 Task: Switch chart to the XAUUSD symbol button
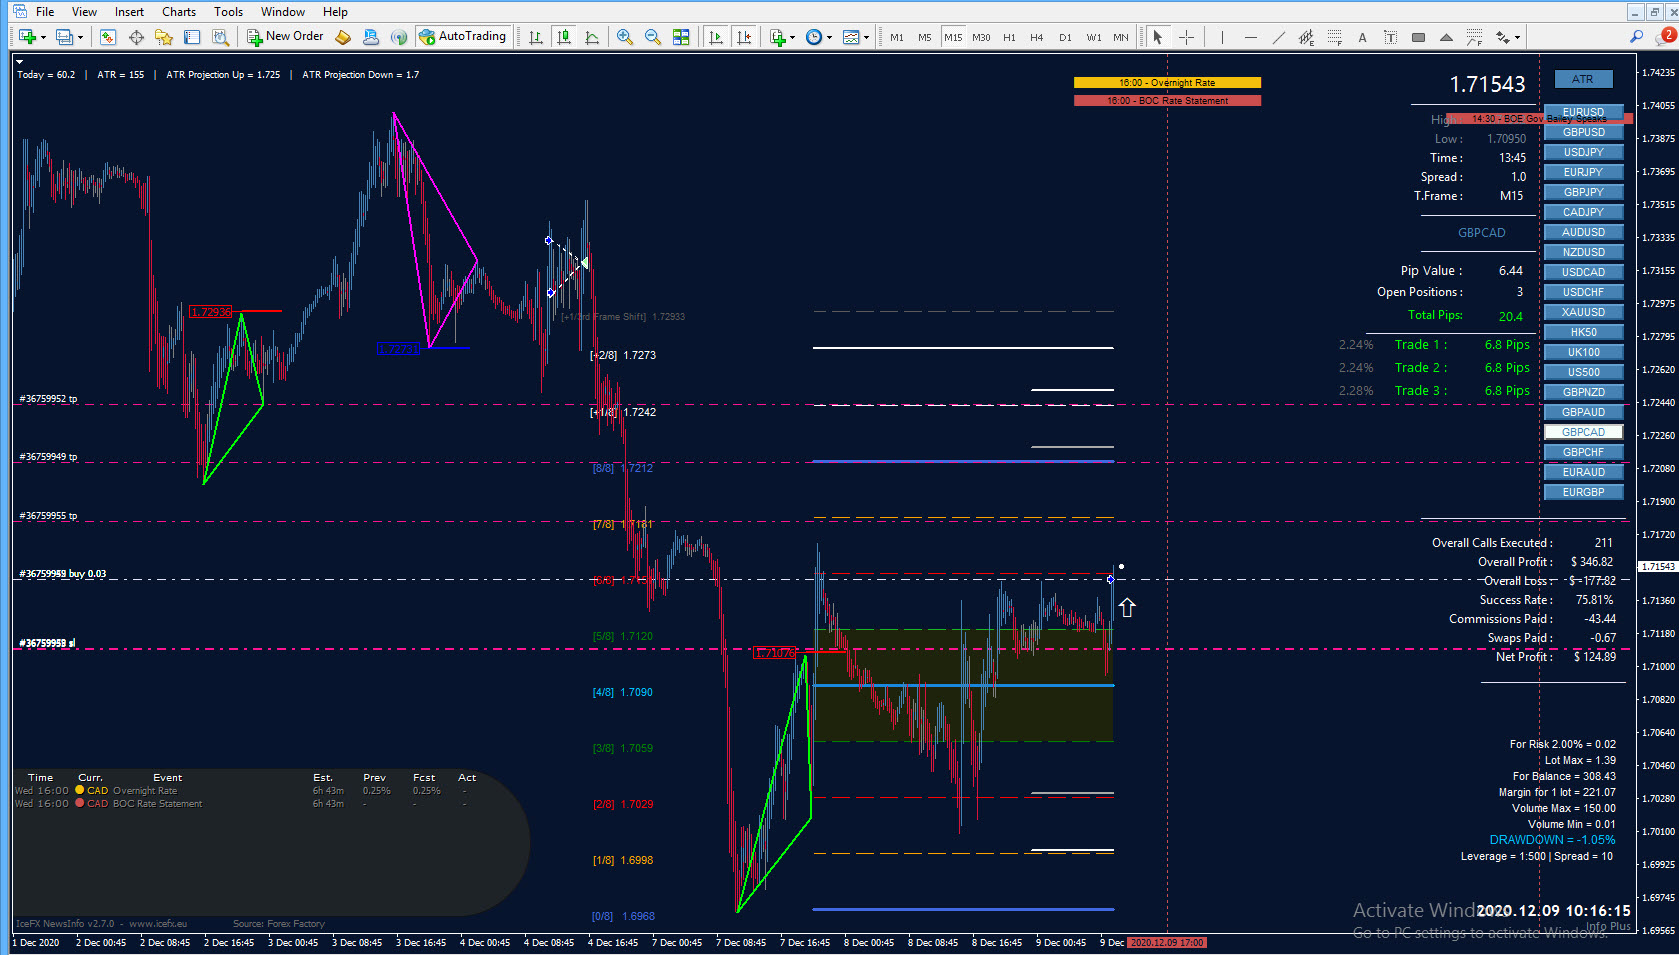pyautogui.click(x=1583, y=312)
